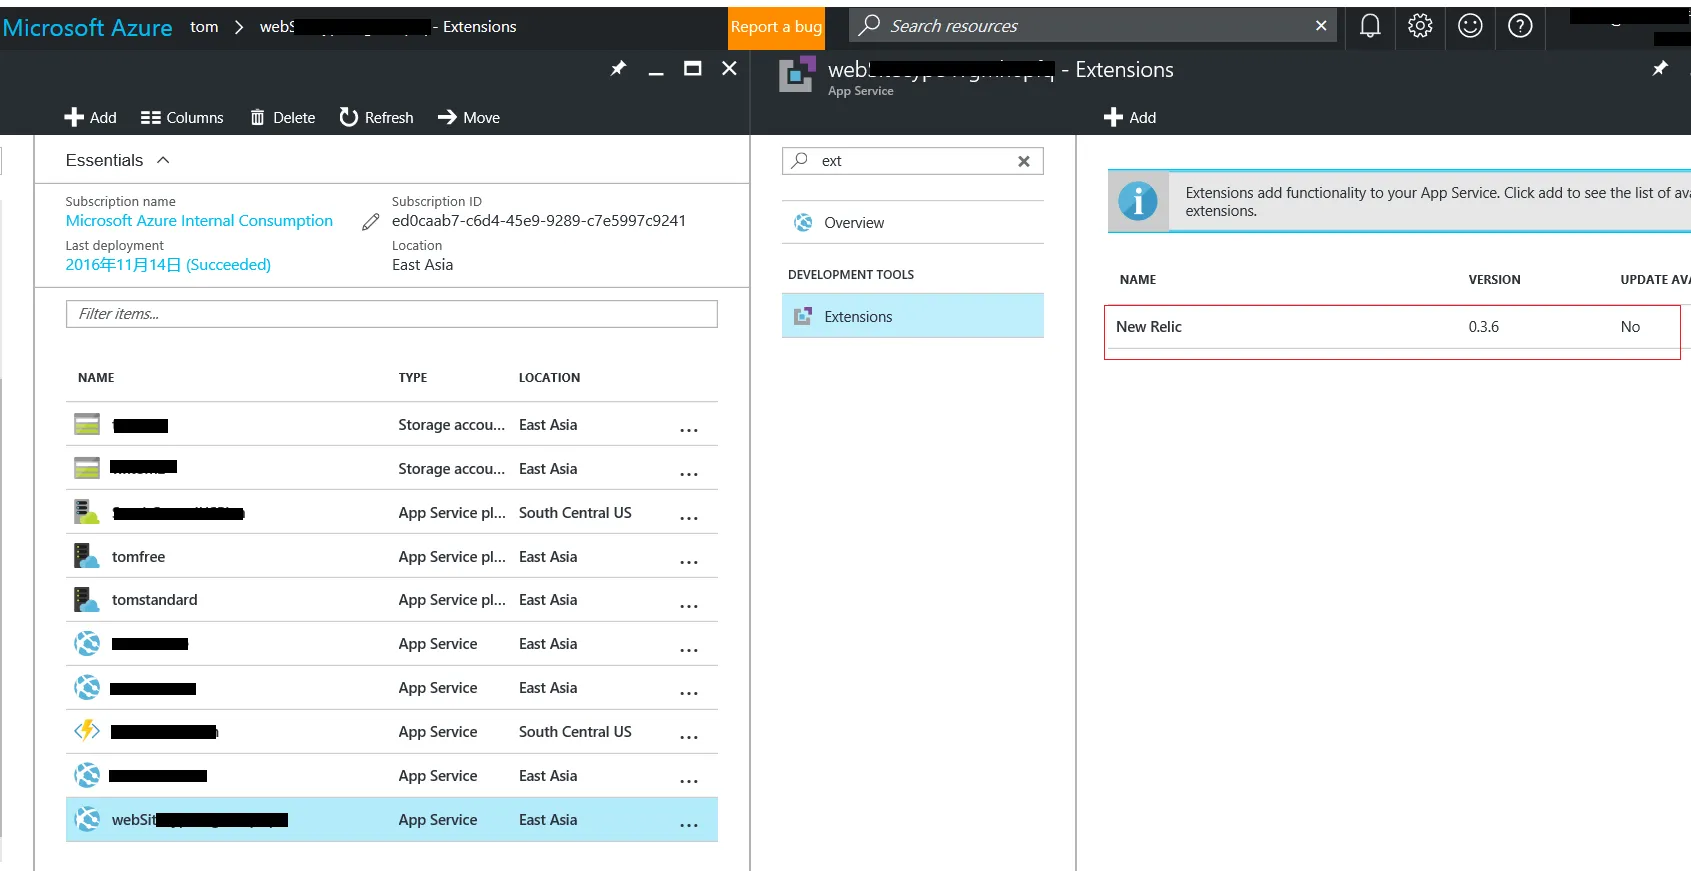
Task: Click the edit subscription pencil icon
Action: (371, 222)
